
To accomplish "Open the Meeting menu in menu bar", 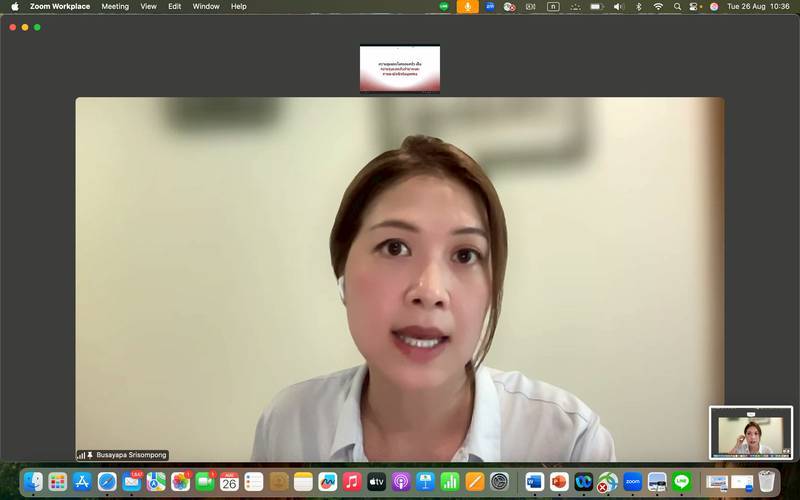I will pyautogui.click(x=115, y=6).
